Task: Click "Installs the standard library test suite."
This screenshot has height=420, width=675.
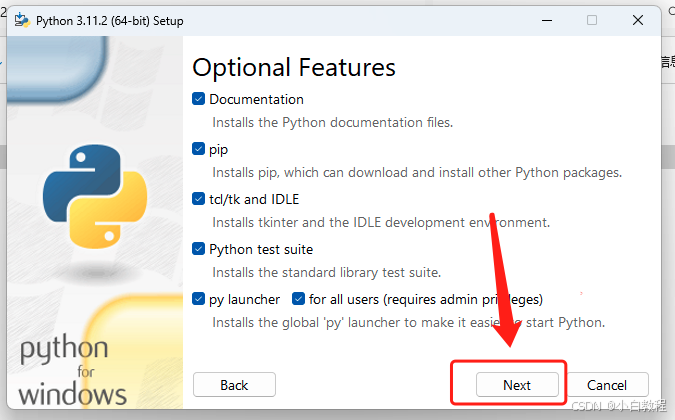Action: (x=327, y=272)
